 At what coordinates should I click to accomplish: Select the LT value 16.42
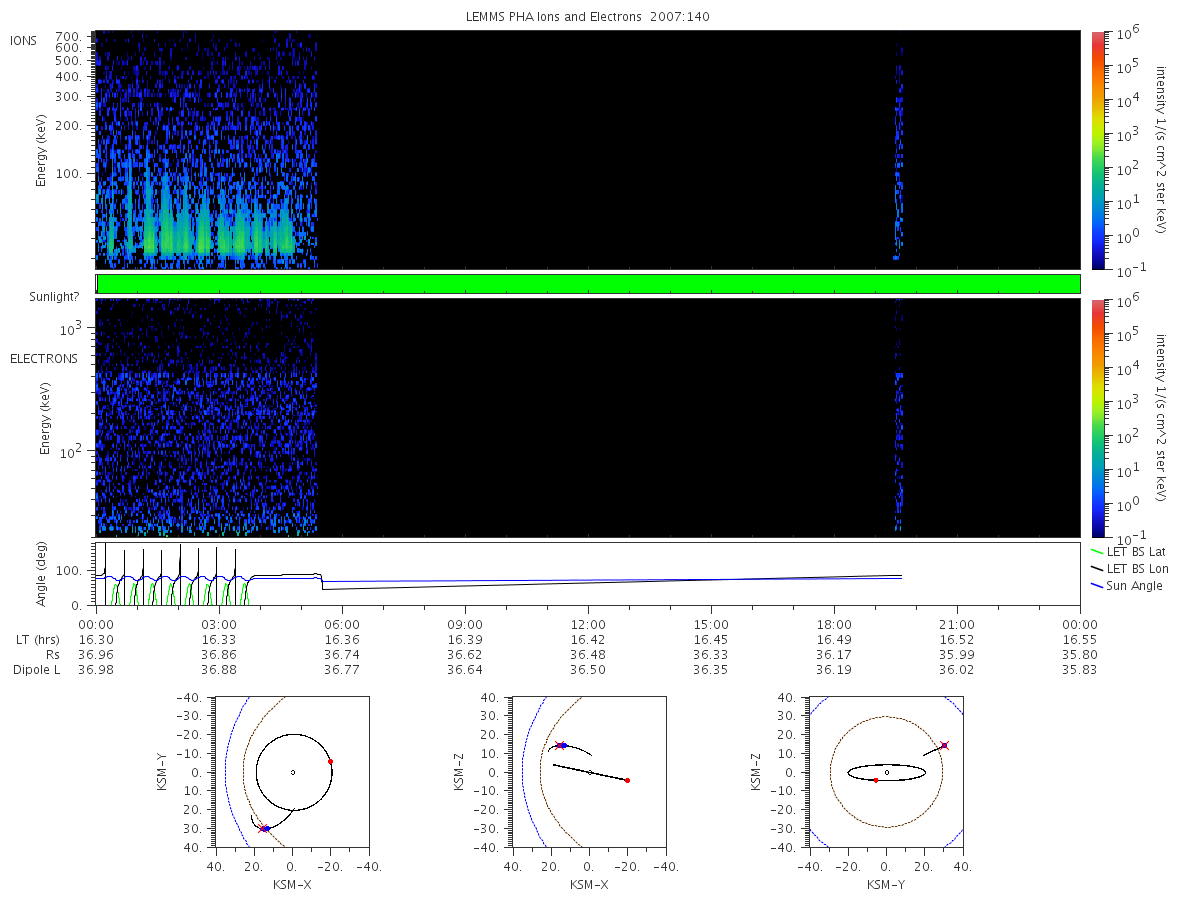(x=588, y=639)
